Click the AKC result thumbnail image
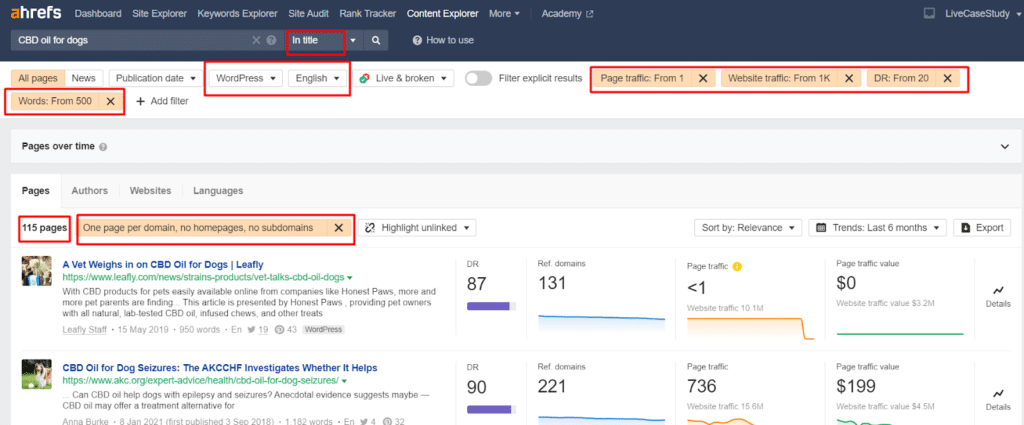Screen dimensions: 1024x425 coord(36,374)
